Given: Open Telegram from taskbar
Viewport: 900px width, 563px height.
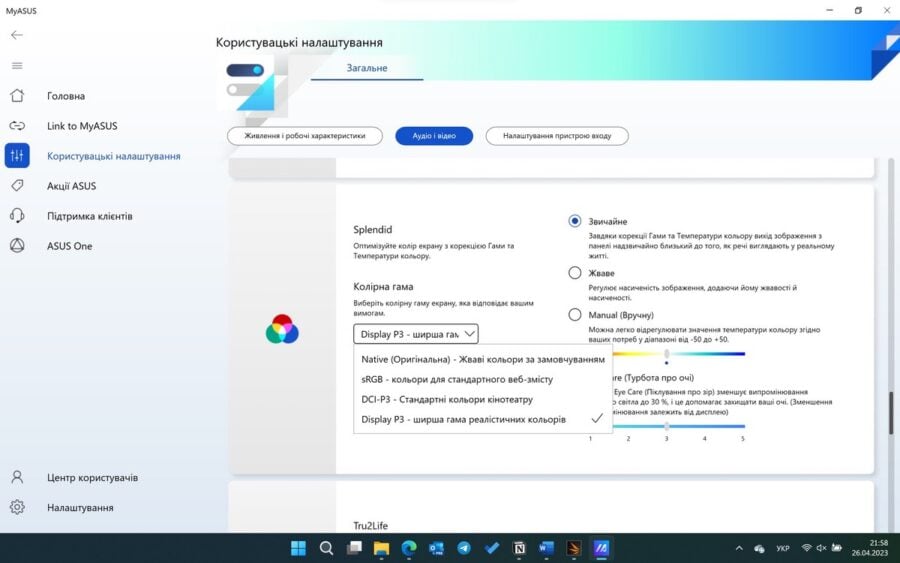Looking at the screenshot, I should (464, 548).
